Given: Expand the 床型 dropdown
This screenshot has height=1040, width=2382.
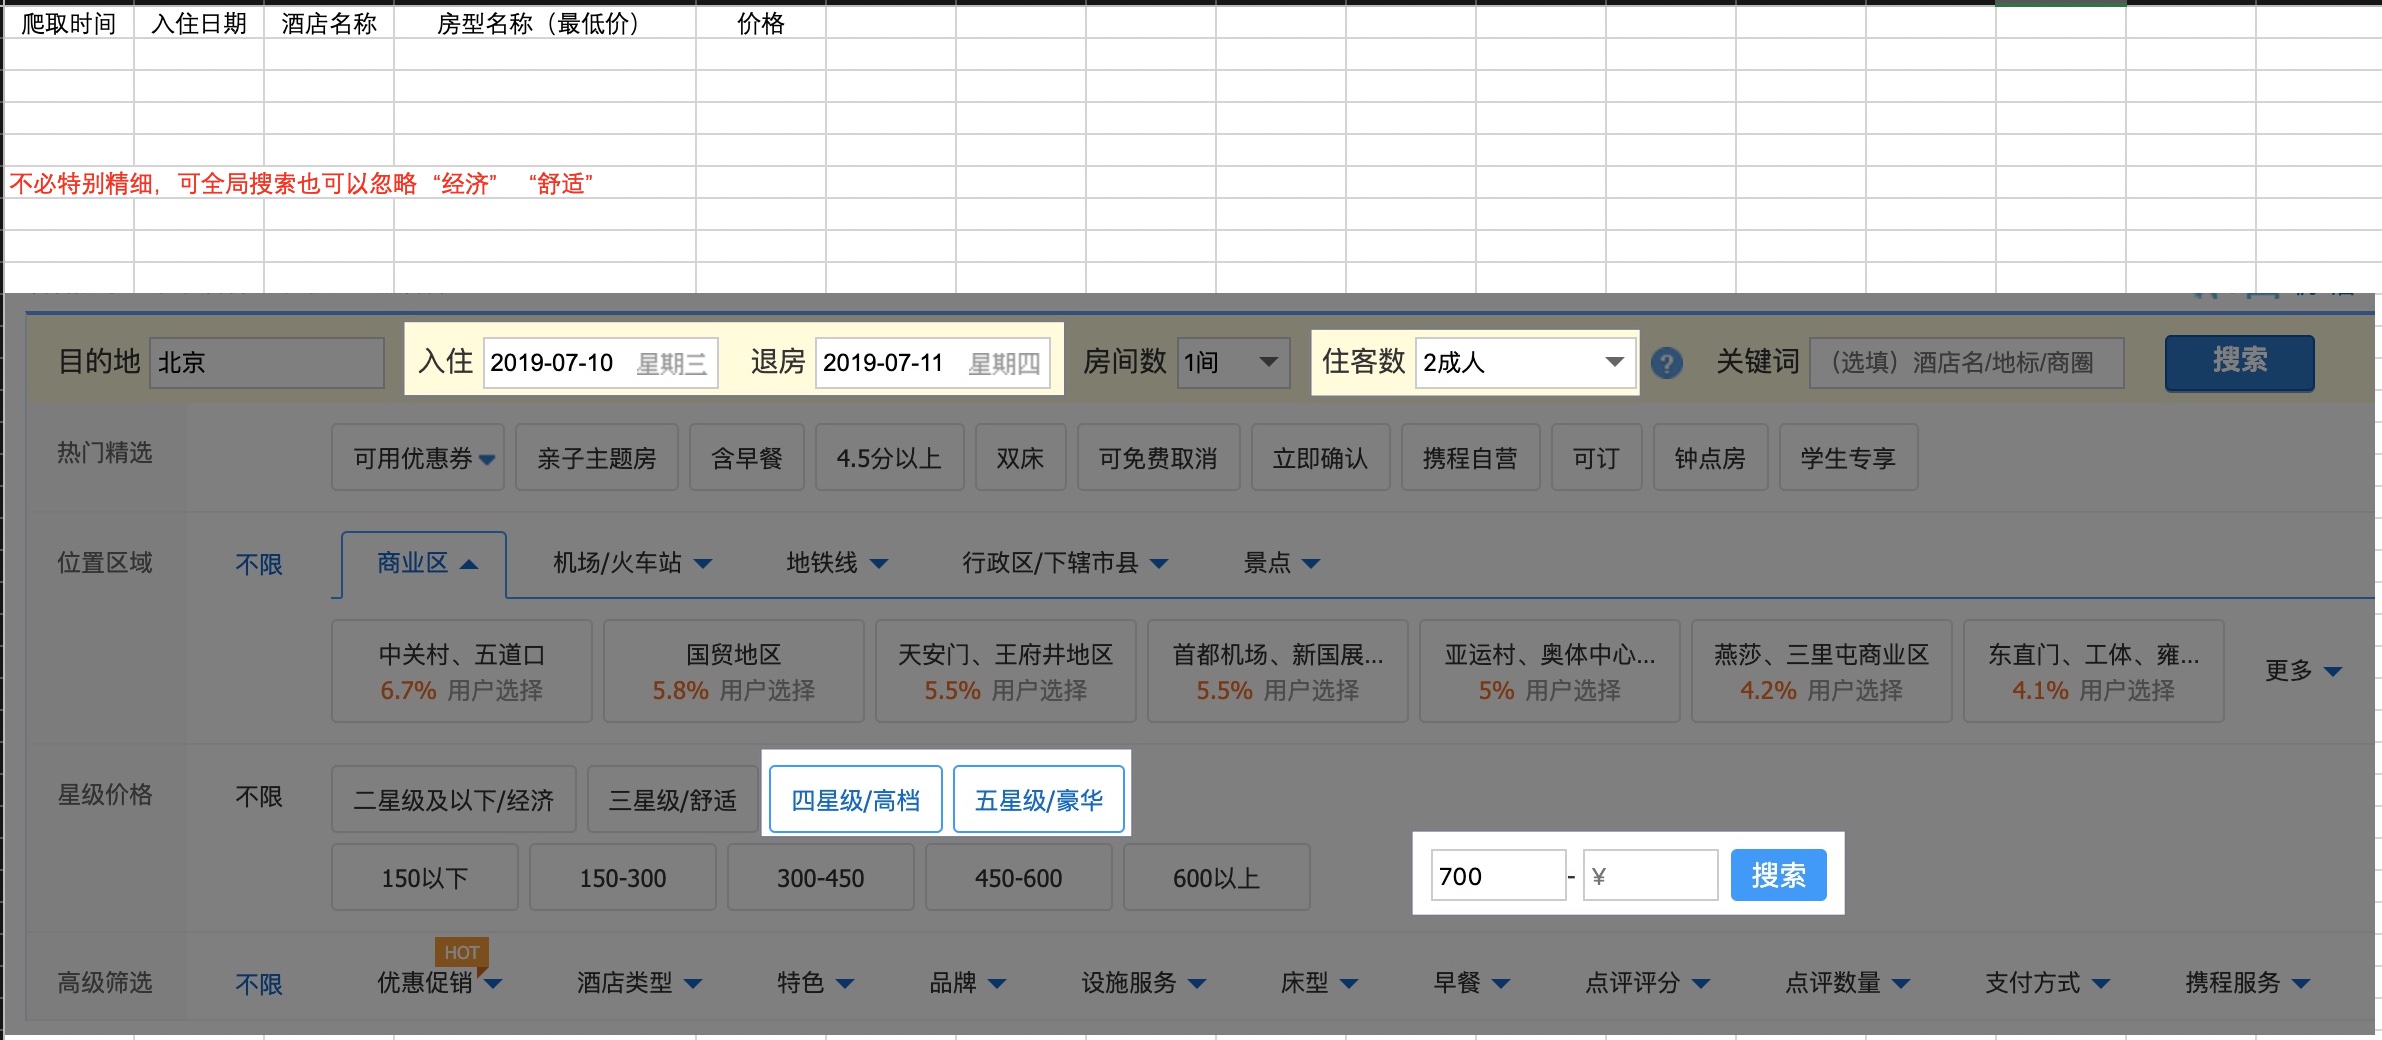Looking at the screenshot, I should point(1319,982).
